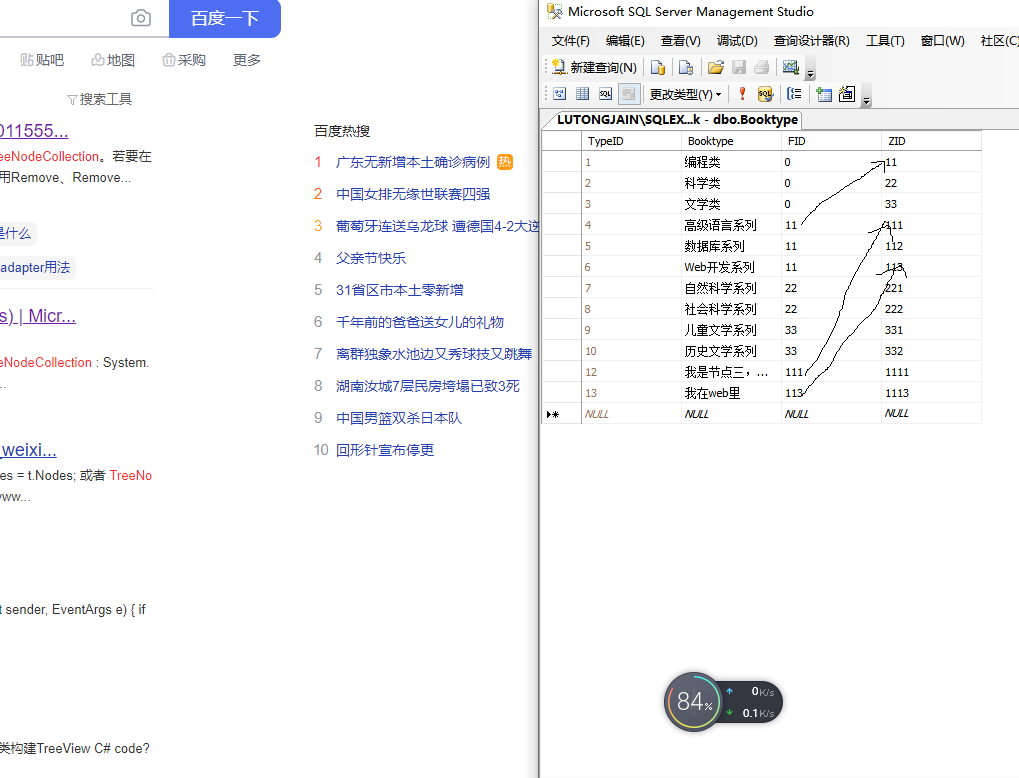Click the Save floppy disk icon
The image size is (1019, 778).
pos(739,67)
